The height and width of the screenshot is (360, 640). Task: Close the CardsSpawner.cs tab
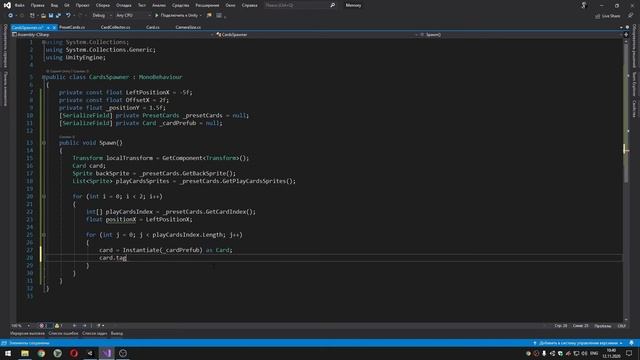coord(54,27)
